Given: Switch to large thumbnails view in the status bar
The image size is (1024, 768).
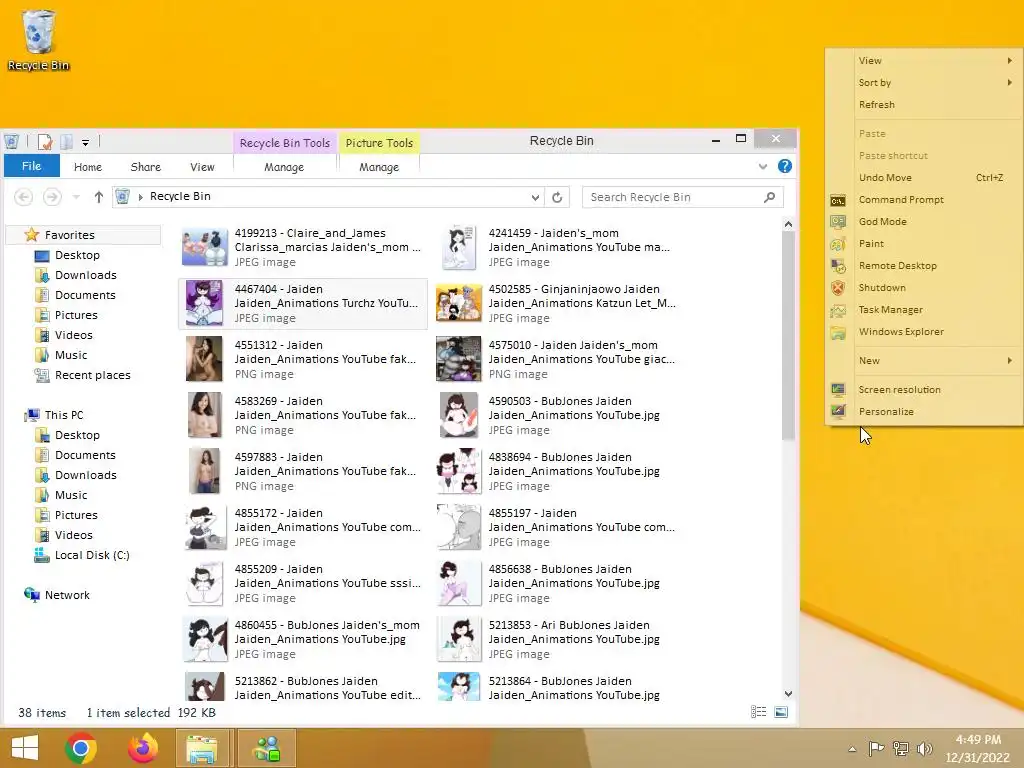Looking at the screenshot, I should (781, 712).
